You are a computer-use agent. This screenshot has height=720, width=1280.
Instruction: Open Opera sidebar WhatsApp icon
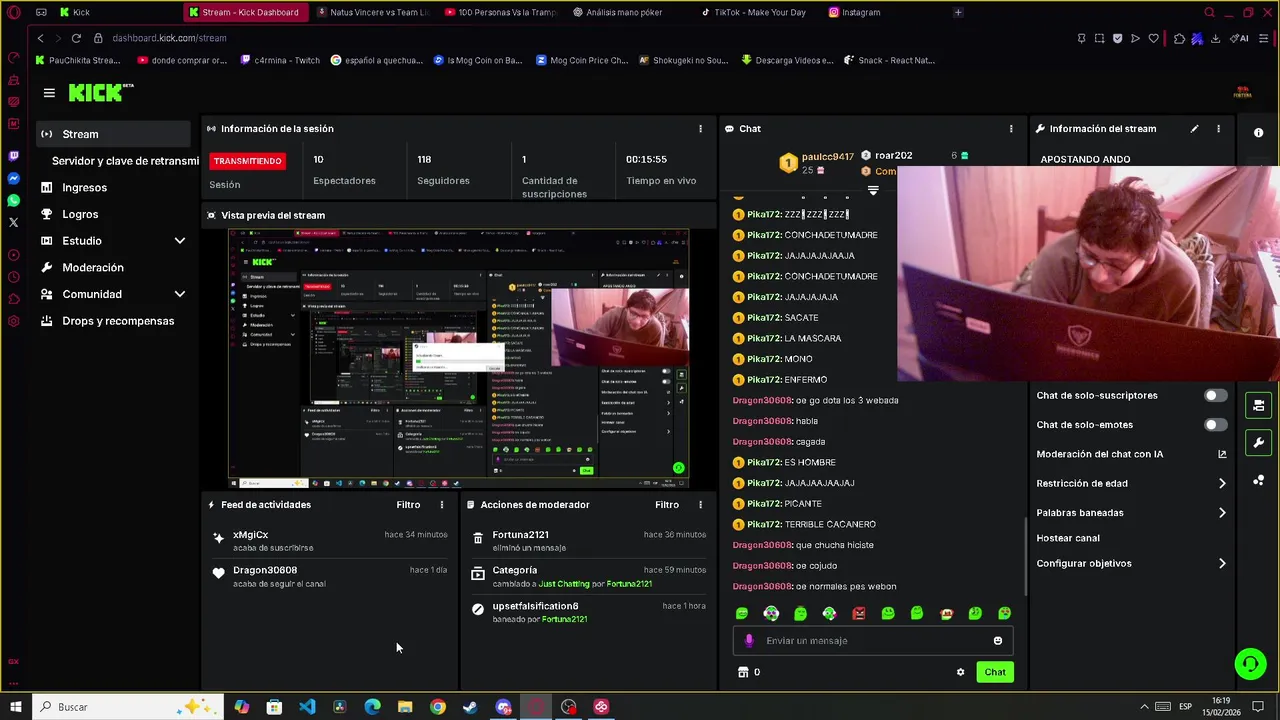(x=13, y=201)
